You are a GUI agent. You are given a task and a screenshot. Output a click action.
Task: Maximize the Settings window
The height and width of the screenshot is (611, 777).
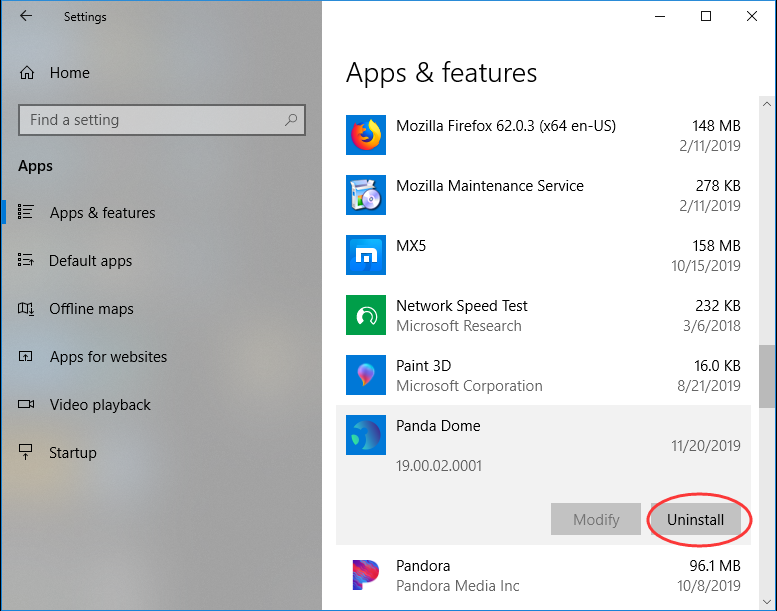706,16
